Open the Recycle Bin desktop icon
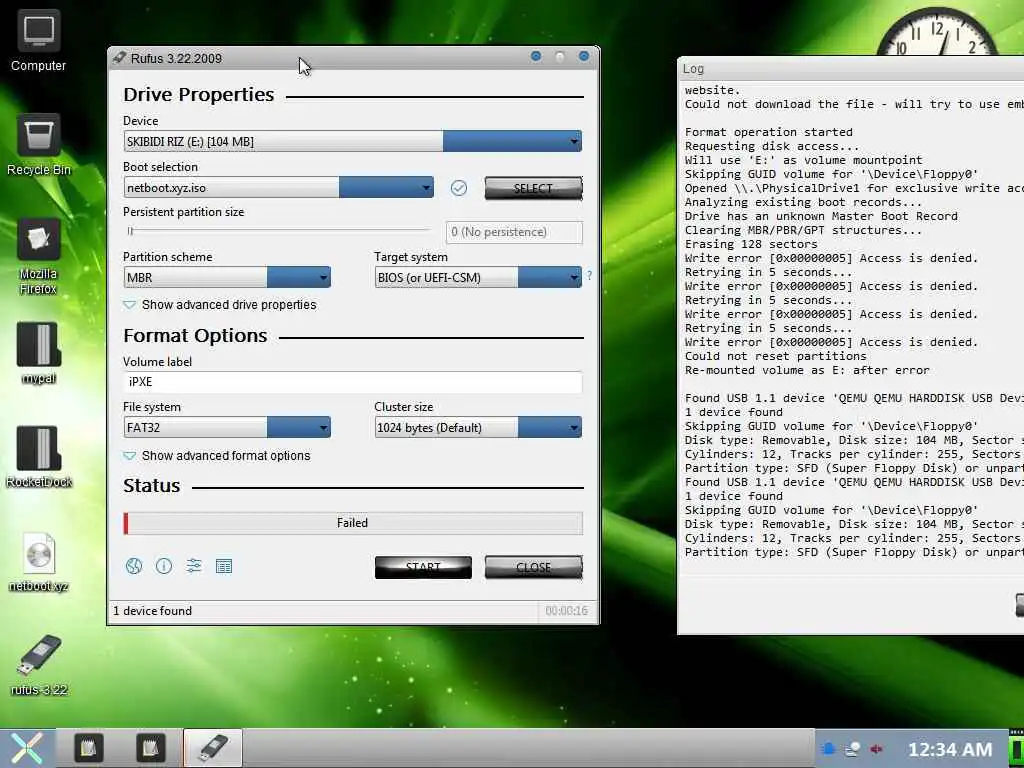1024x768 pixels. point(39,144)
